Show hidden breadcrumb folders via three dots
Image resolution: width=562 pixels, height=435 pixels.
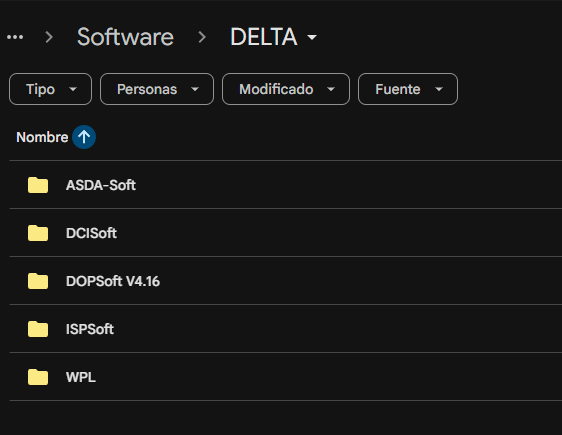tap(15, 37)
